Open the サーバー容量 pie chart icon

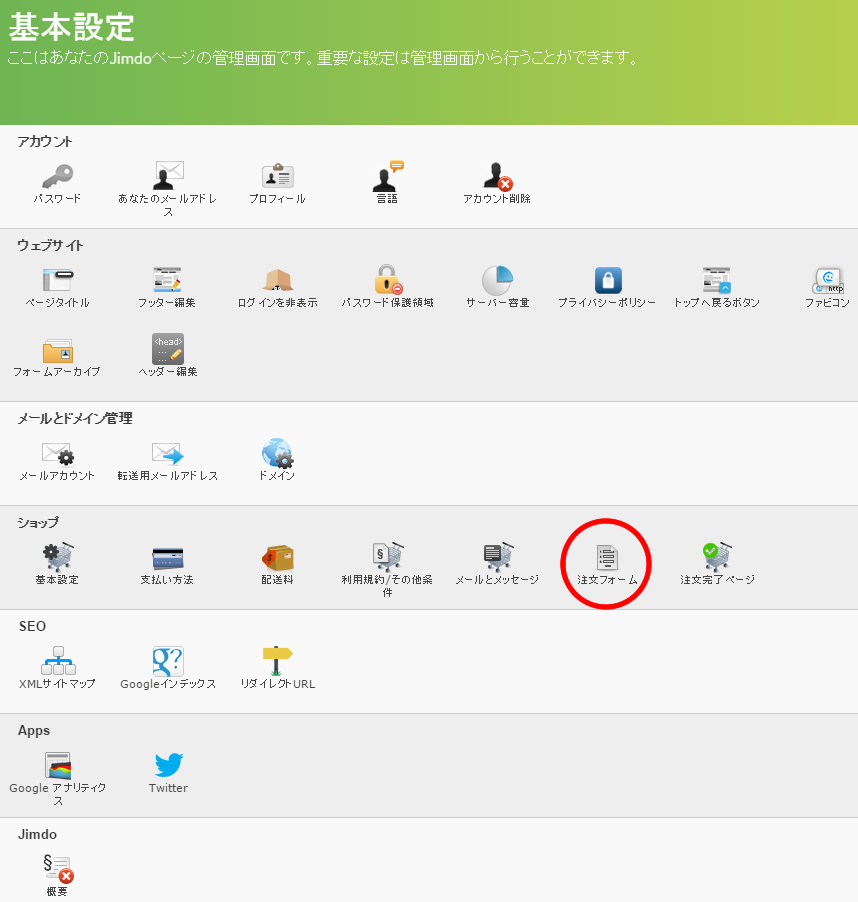pos(497,280)
